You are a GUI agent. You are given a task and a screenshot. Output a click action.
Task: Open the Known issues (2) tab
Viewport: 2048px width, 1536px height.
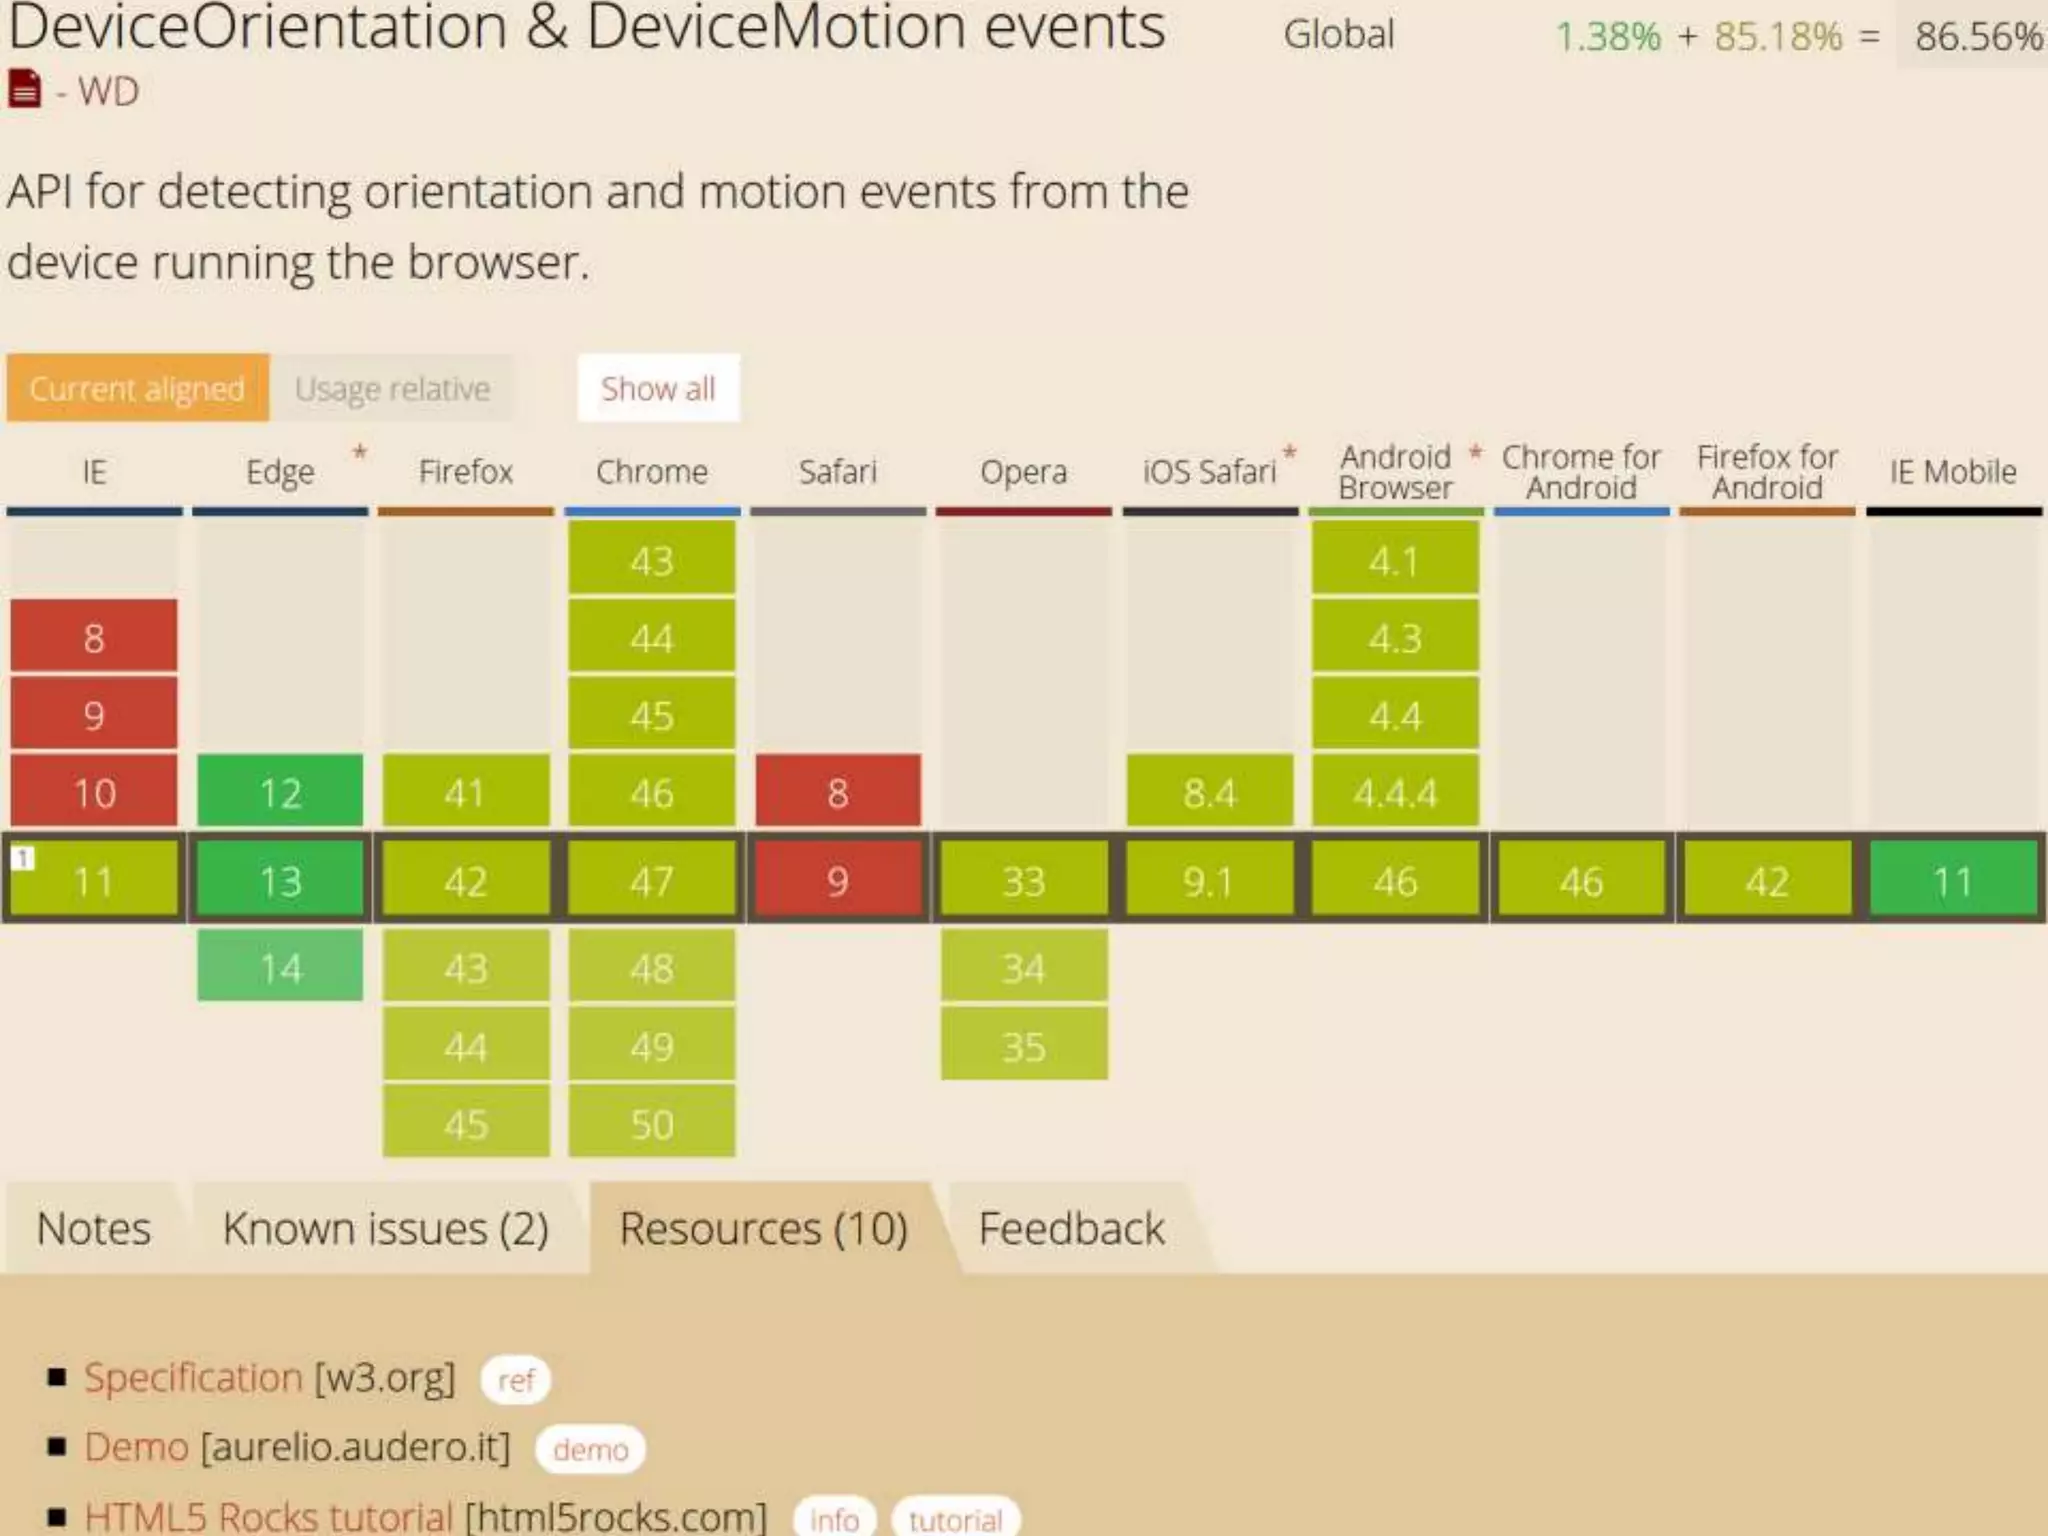tap(386, 1228)
